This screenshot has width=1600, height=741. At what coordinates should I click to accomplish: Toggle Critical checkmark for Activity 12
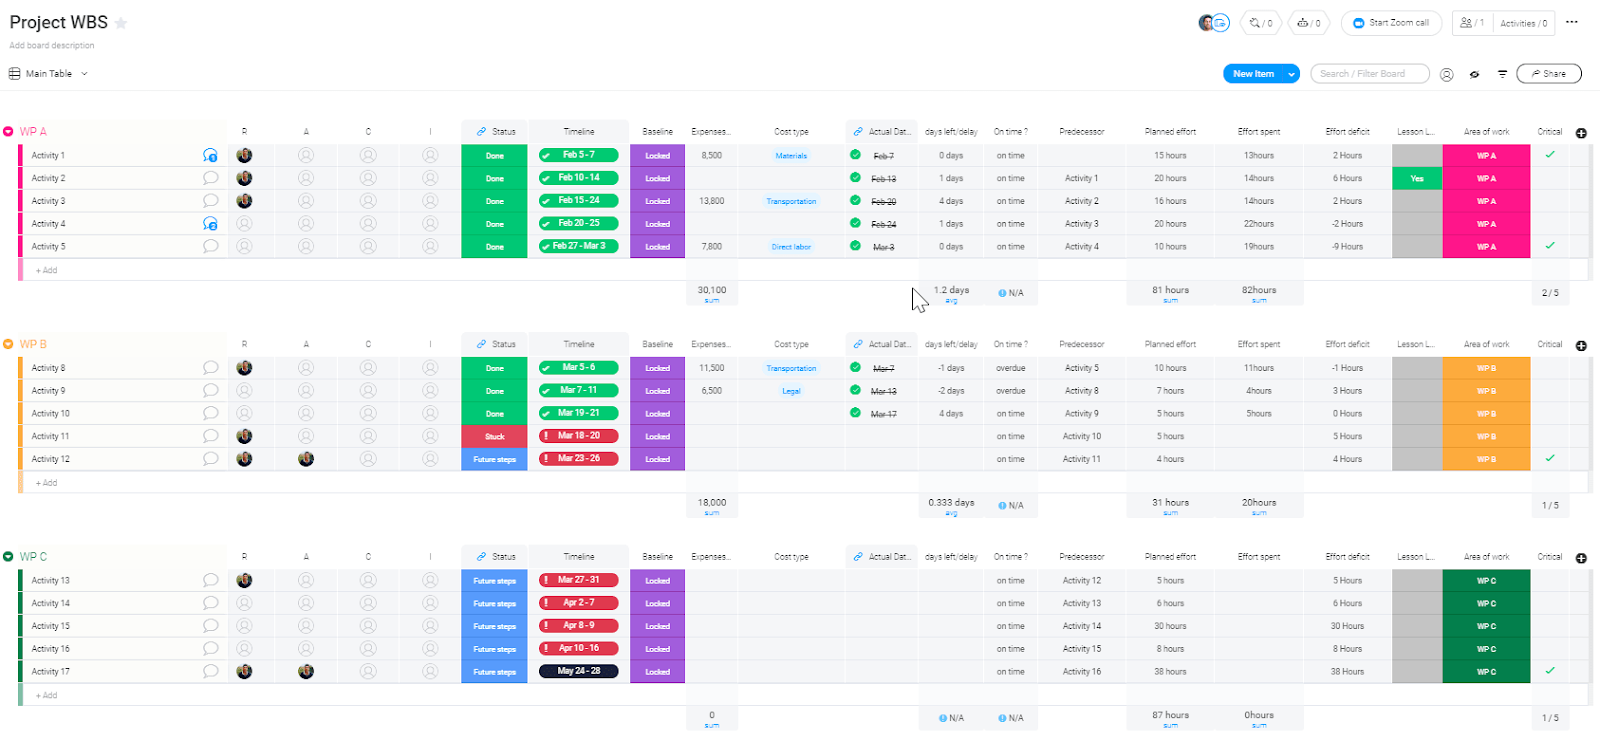click(x=1550, y=458)
